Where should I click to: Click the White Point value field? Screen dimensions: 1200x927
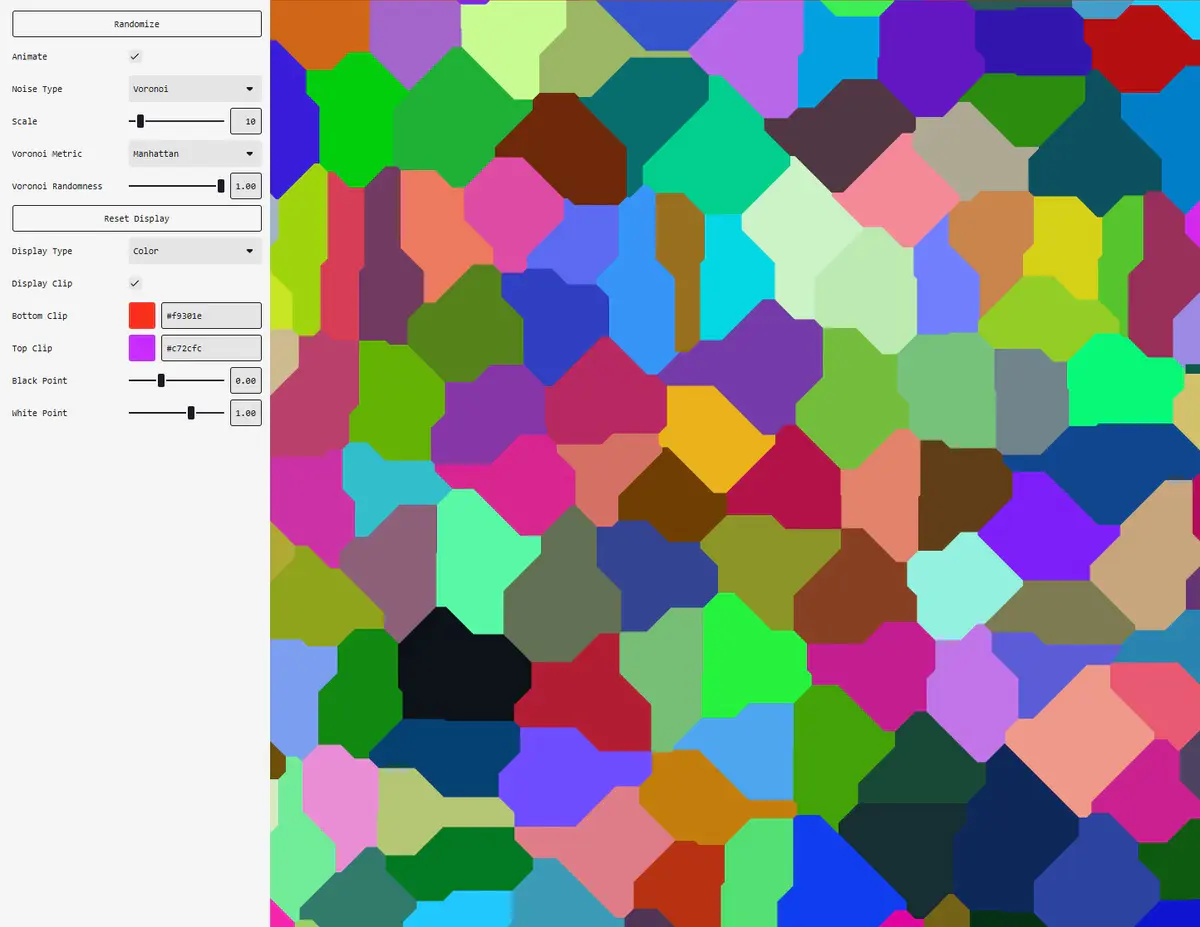point(246,413)
